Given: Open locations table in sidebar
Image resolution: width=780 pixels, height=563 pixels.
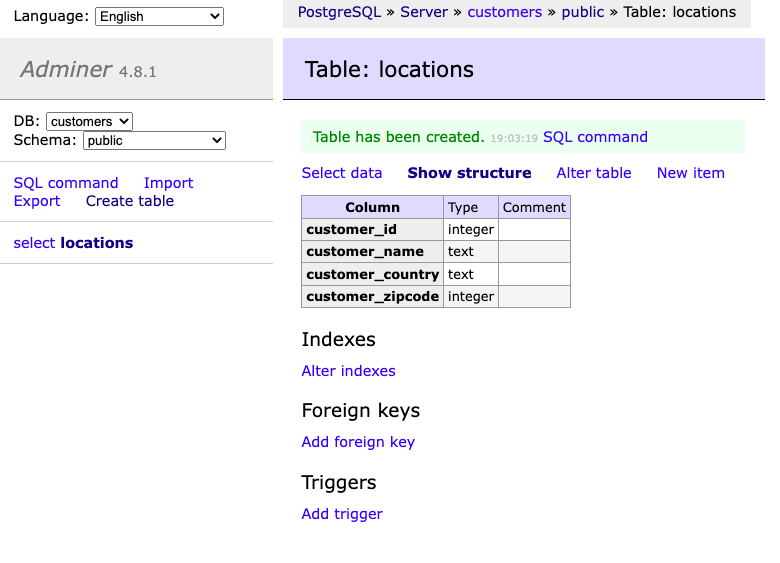Looking at the screenshot, I should coord(97,243).
